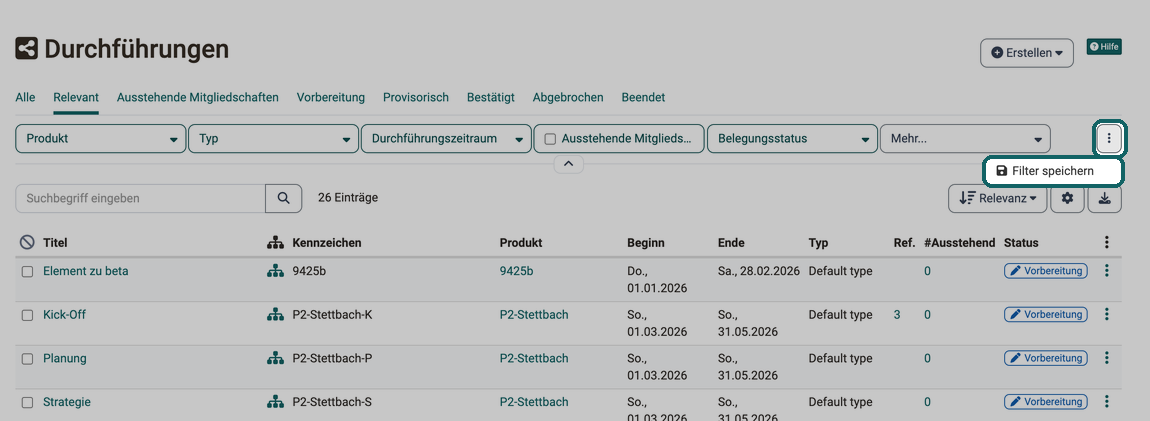Focus the Suchbegriff eingeben search field
Viewport: 1150px width, 421px height.
coord(140,198)
